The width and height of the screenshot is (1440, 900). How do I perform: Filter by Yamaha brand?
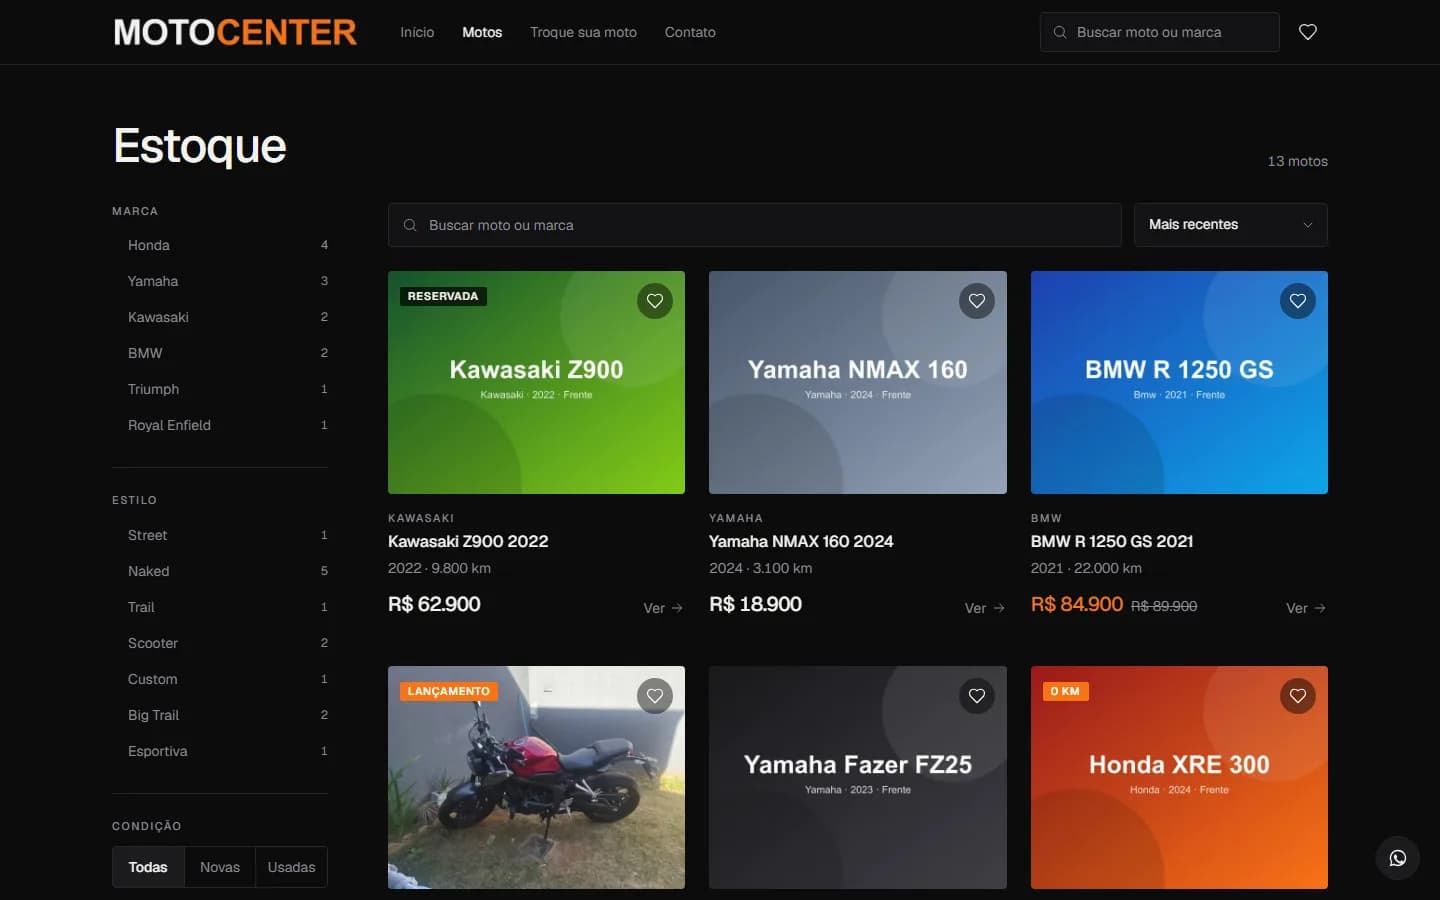(220, 281)
